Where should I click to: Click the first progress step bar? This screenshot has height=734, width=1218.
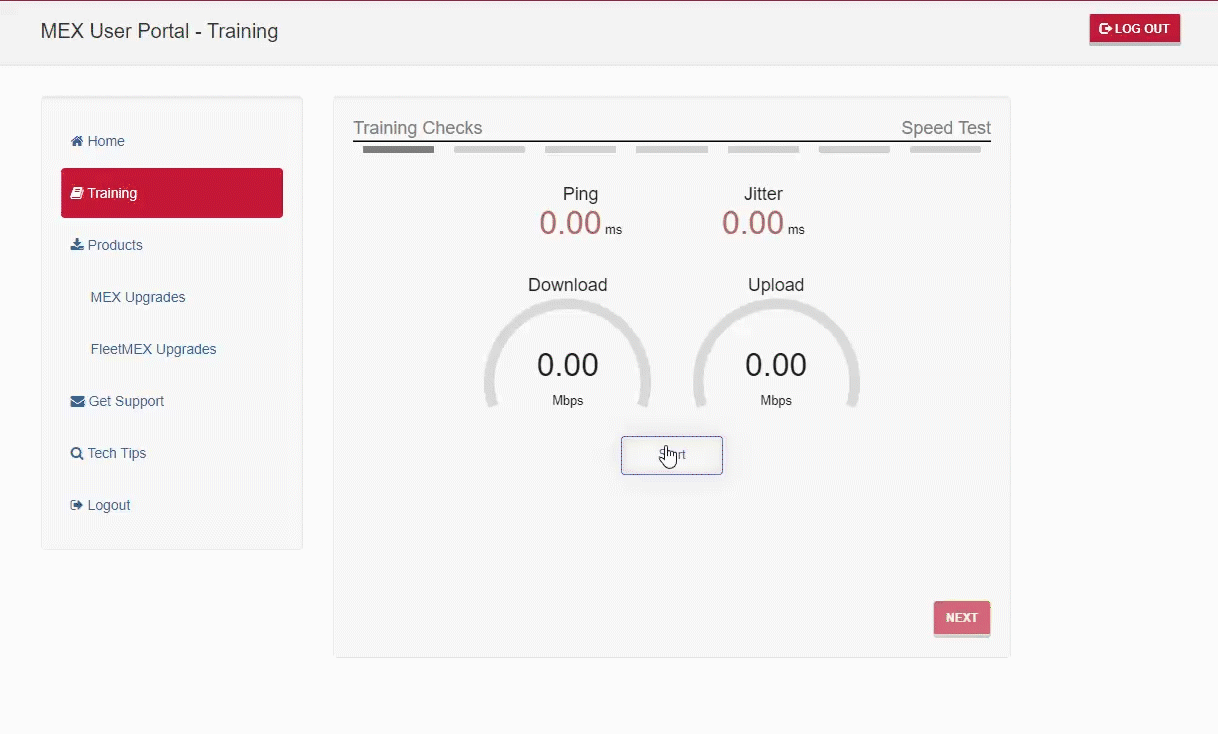pyautogui.click(x=398, y=150)
